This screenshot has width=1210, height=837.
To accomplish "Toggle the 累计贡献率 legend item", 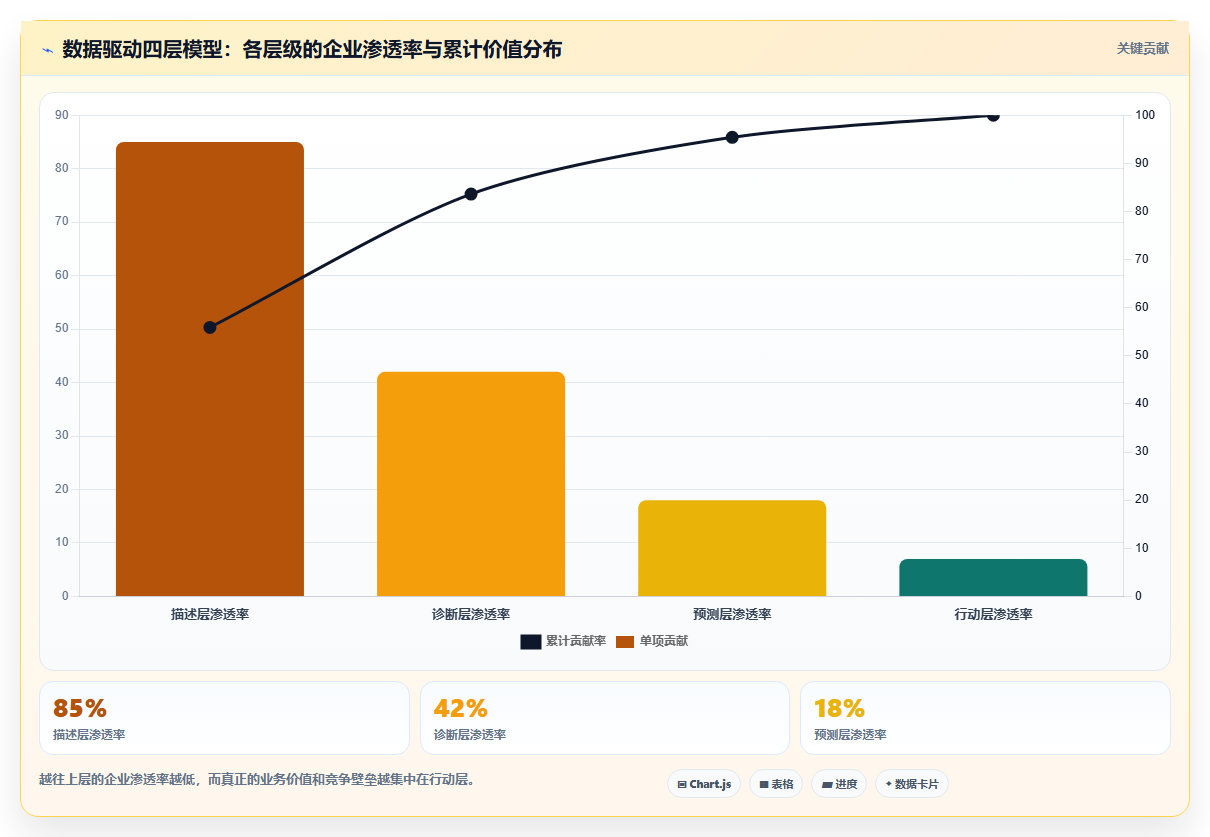I will (563, 641).
